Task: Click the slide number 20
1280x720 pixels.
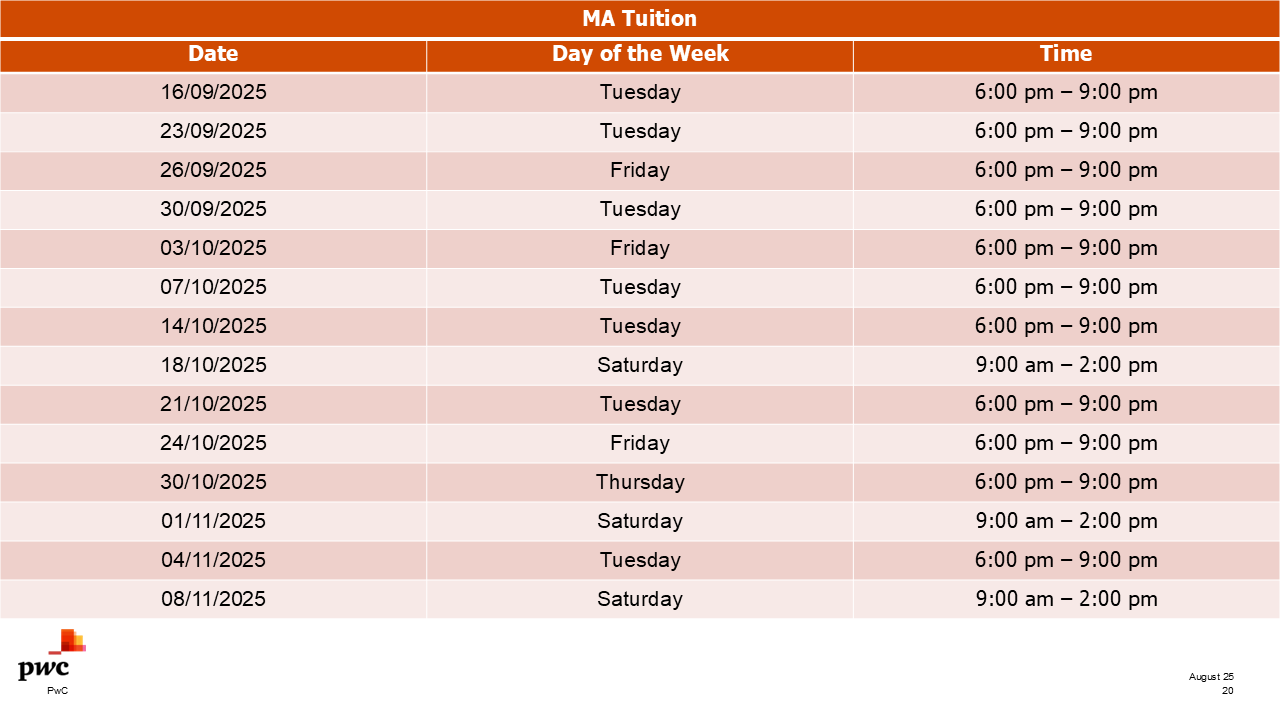Action: click(x=1227, y=690)
